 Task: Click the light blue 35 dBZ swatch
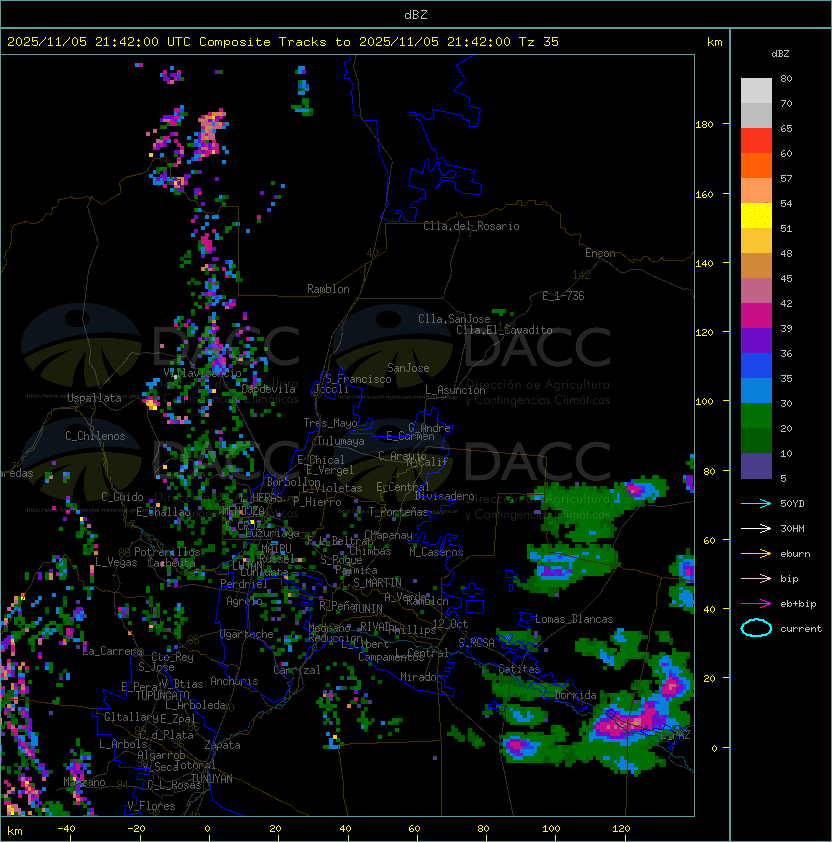point(756,390)
